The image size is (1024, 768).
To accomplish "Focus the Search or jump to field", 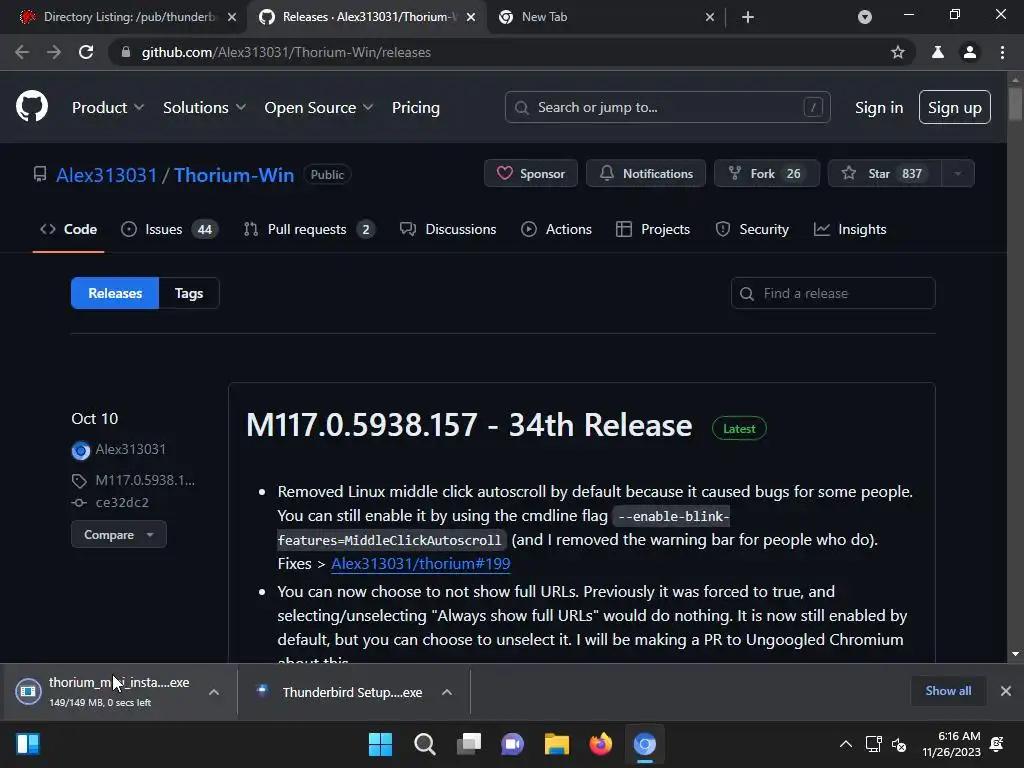I will (x=667, y=107).
